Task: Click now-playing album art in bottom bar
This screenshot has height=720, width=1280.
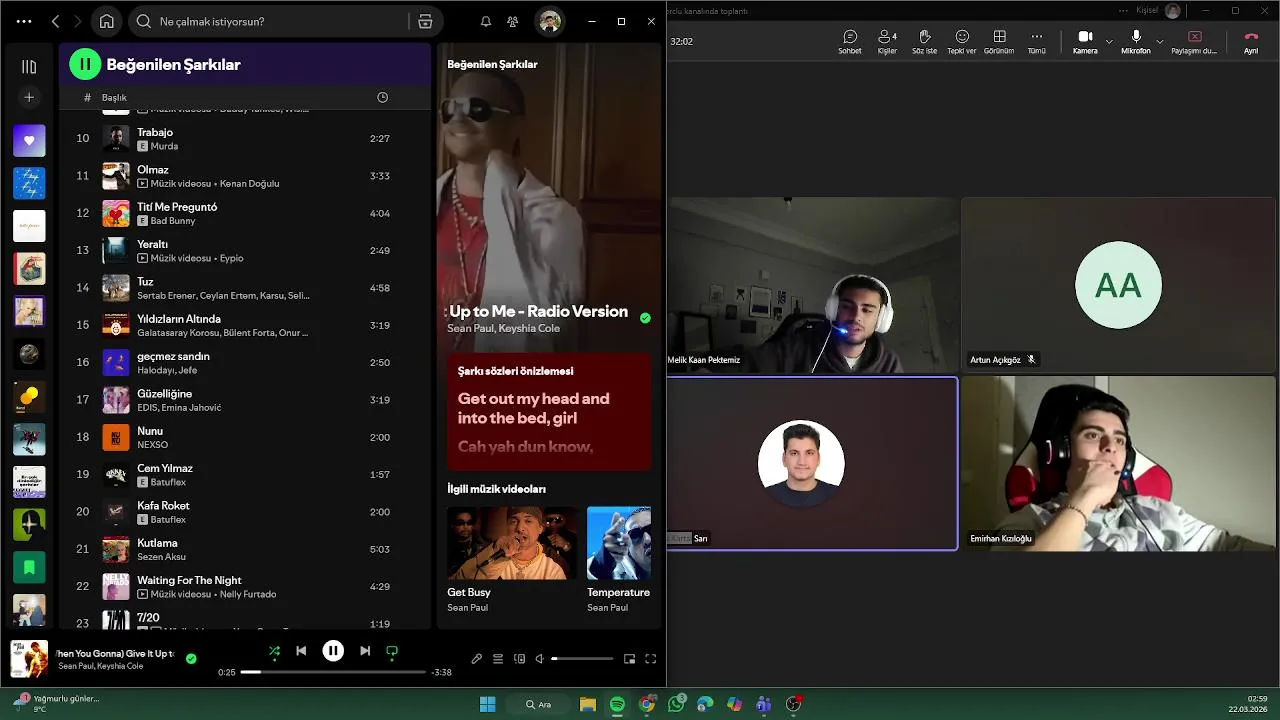Action: coord(29,659)
